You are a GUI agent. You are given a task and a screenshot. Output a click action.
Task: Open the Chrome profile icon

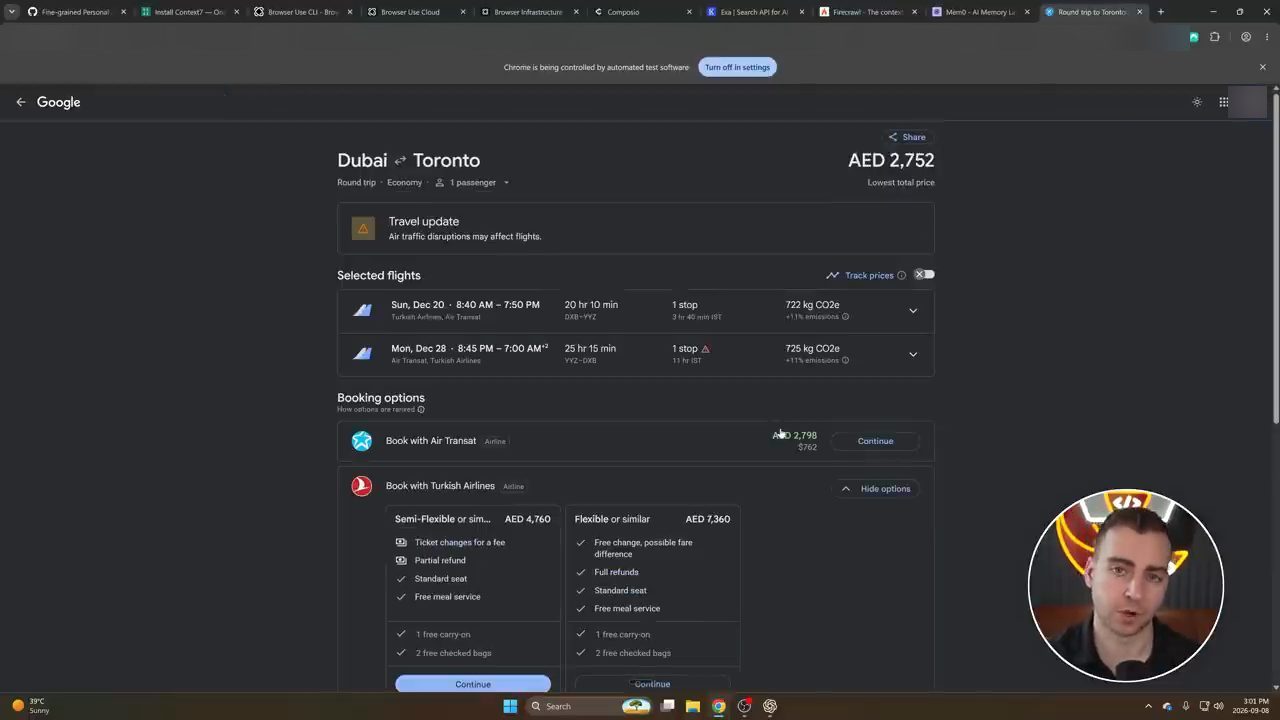(x=1246, y=37)
